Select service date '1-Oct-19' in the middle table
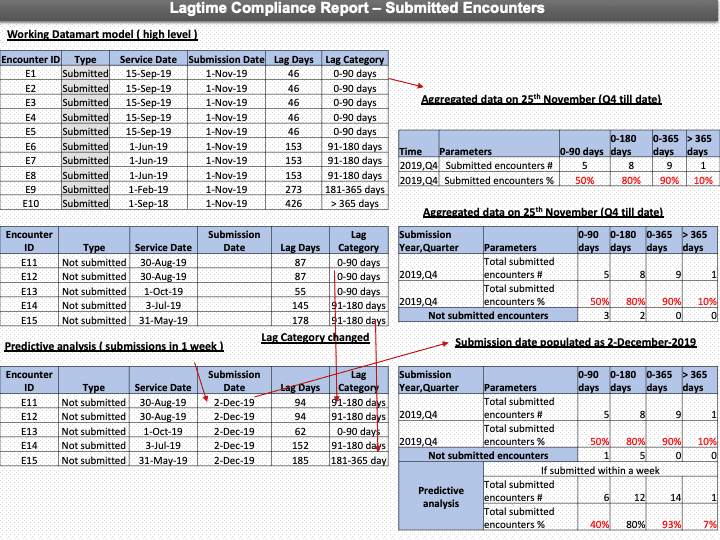The image size is (720, 540). (x=163, y=291)
